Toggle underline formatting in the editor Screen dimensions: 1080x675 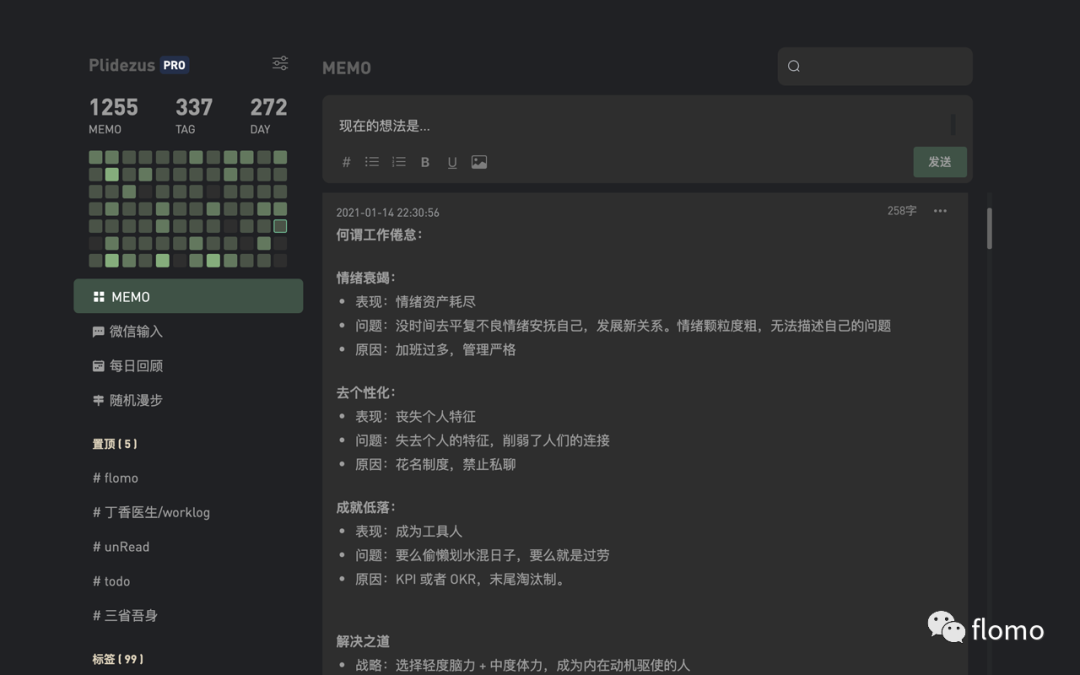pyautogui.click(x=452, y=163)
